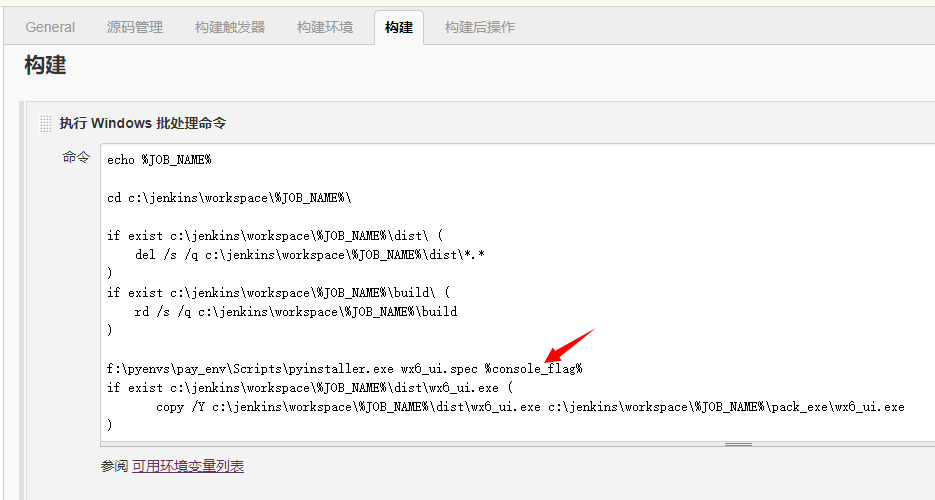Click the 'cd c:\jenkins\workspace' line
This screenshot has height=500, width=935.
[229, 198]
